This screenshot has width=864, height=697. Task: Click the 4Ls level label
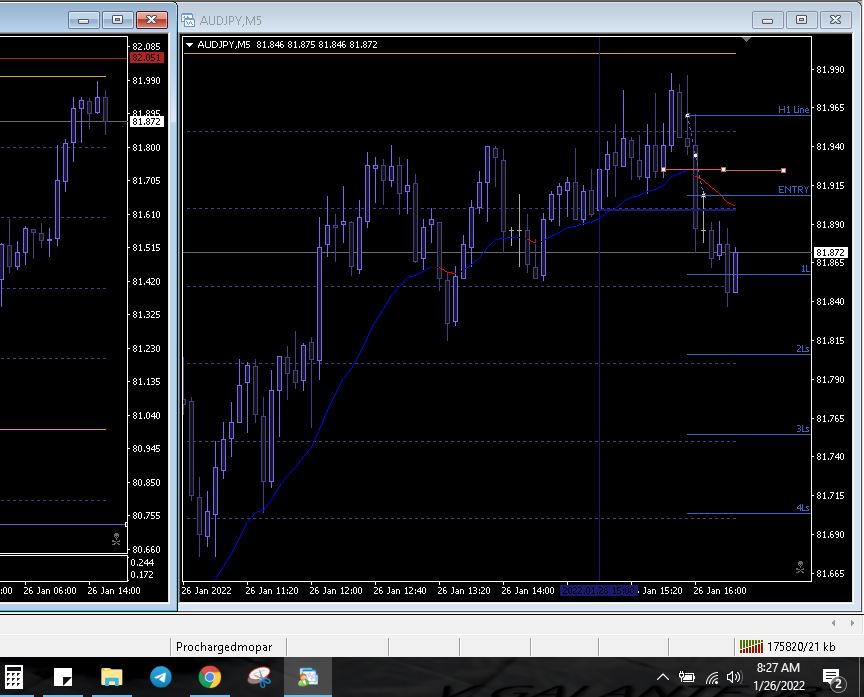point(802,508)
